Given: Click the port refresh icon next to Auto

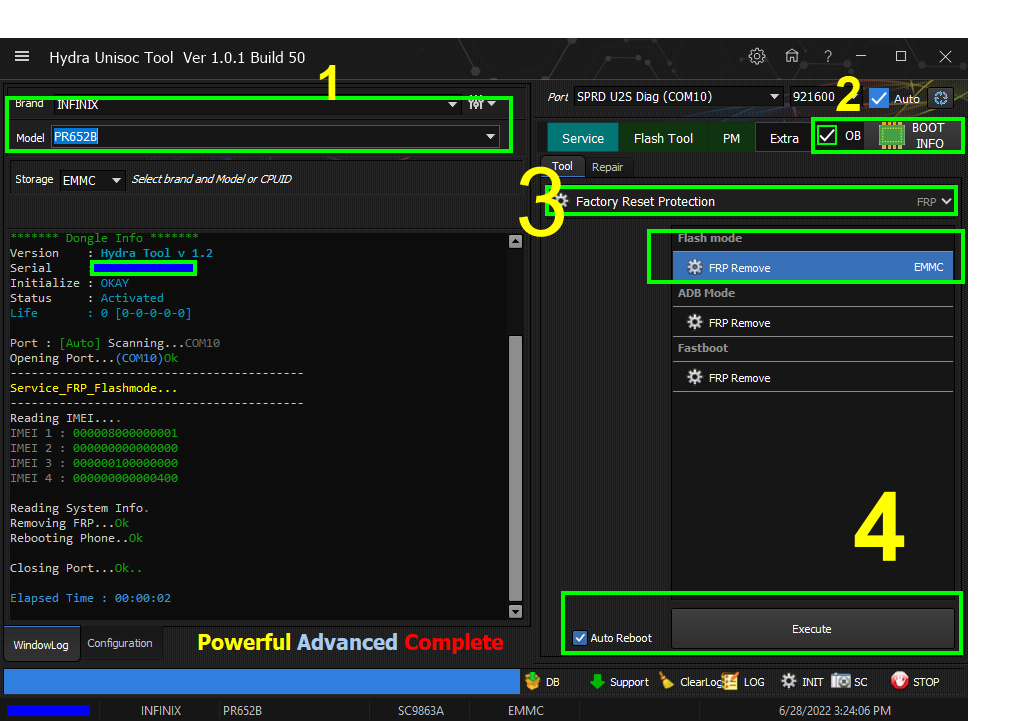Looking at the screenshot, I should pyautogui.click(x=941, y=98).
